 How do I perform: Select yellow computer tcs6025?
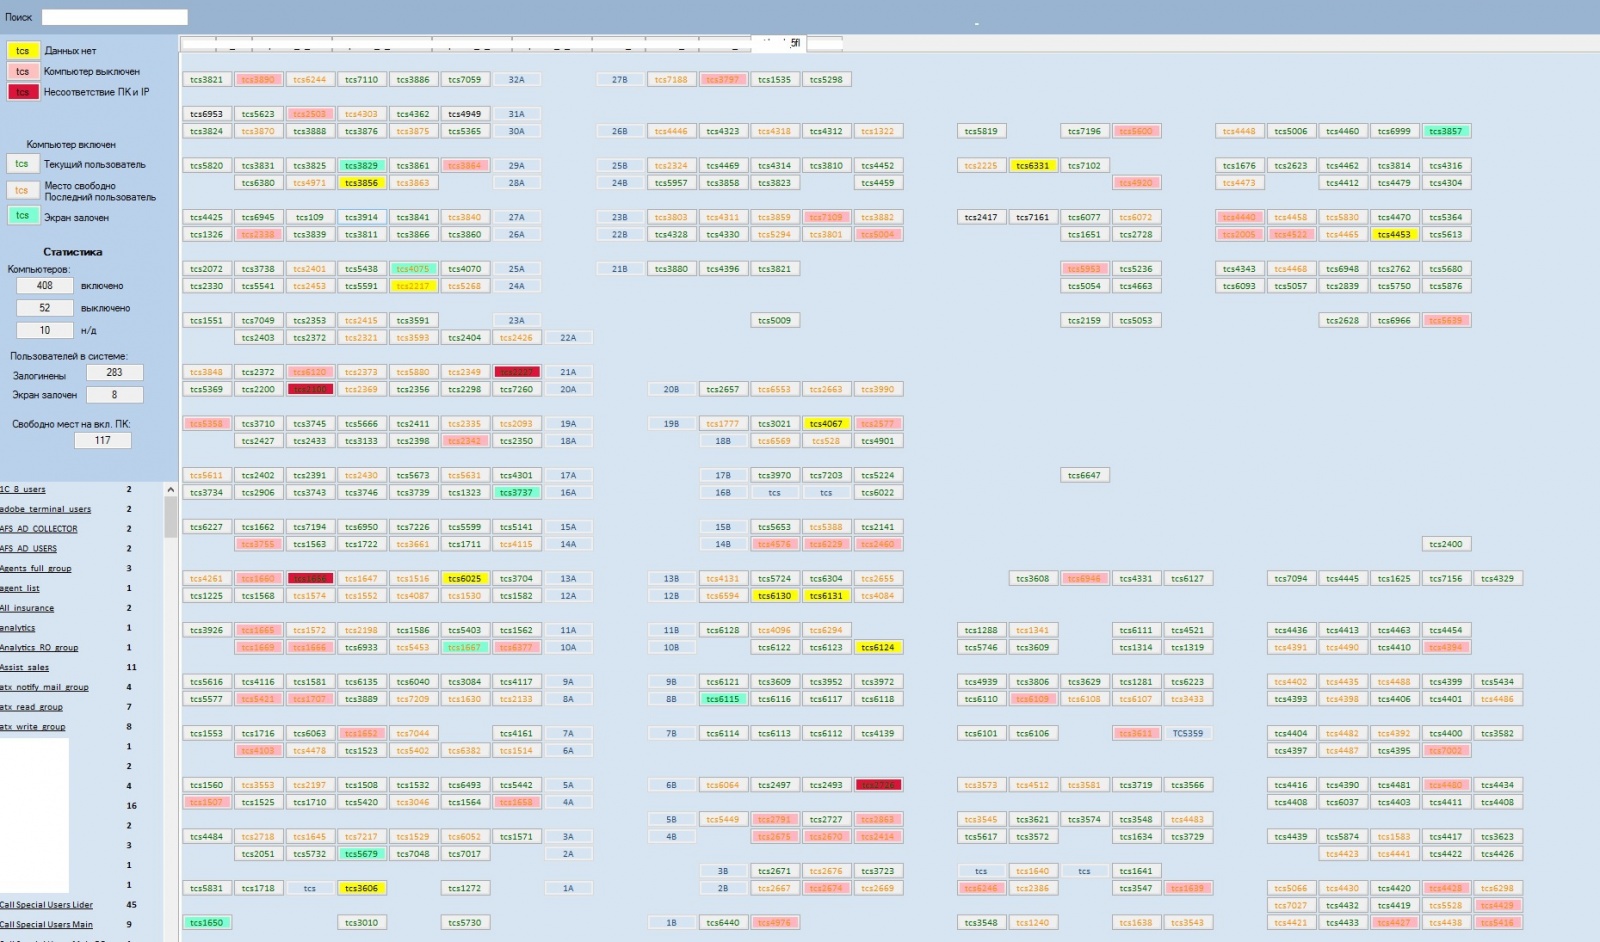464,579
